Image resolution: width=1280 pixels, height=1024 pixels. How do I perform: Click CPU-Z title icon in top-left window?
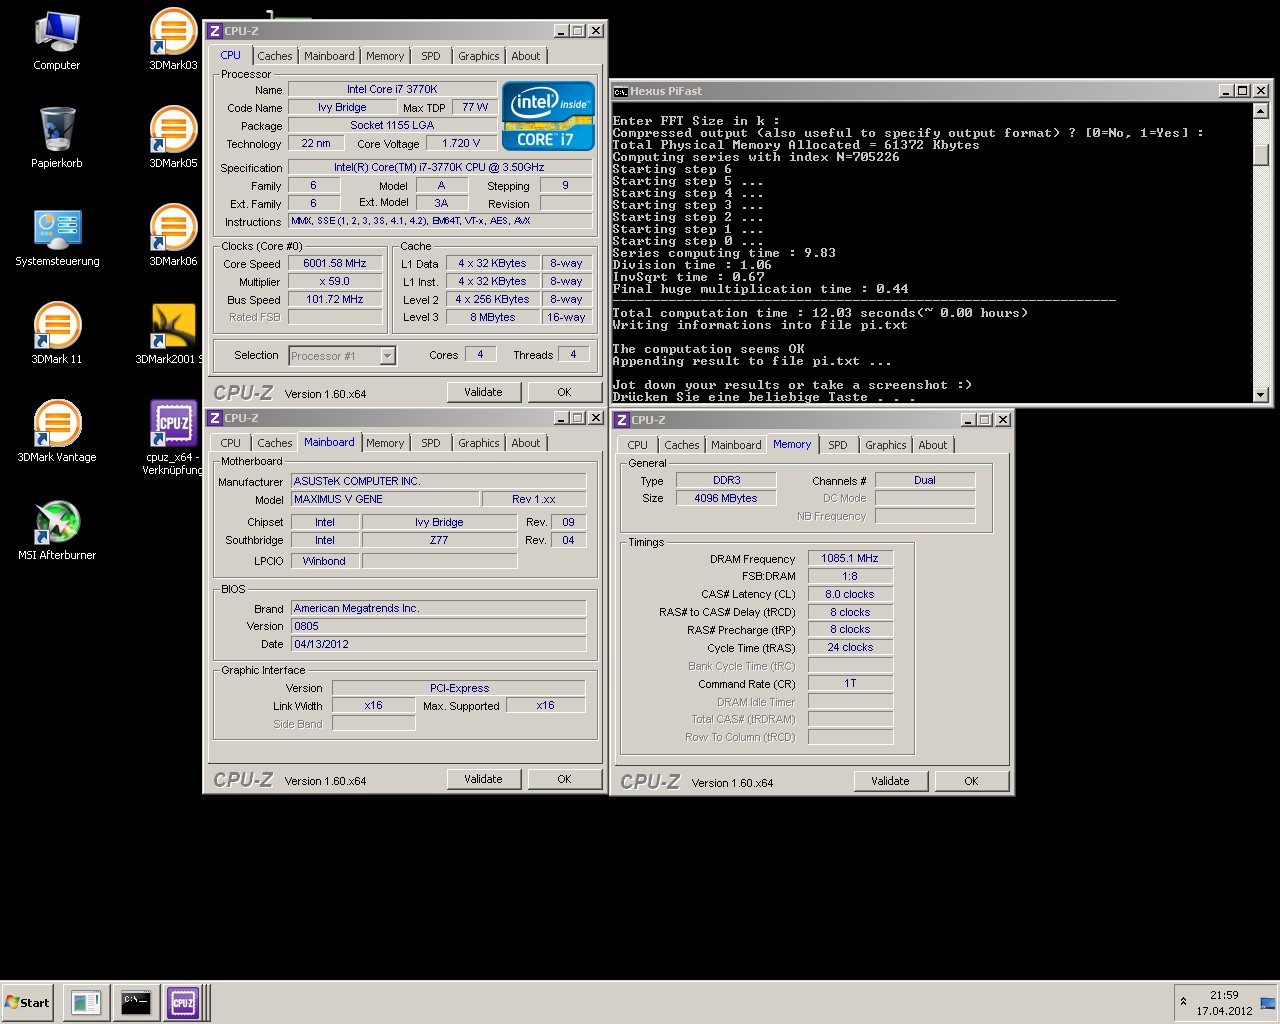tap(215, 31)
